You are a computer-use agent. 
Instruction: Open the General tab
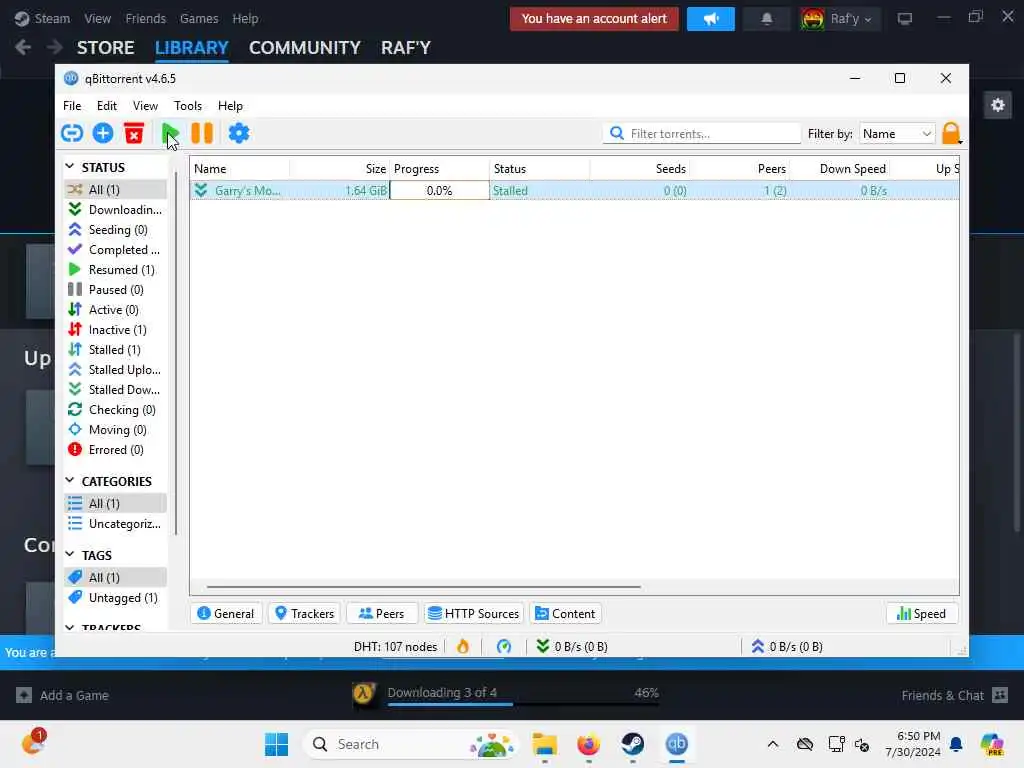226,614
